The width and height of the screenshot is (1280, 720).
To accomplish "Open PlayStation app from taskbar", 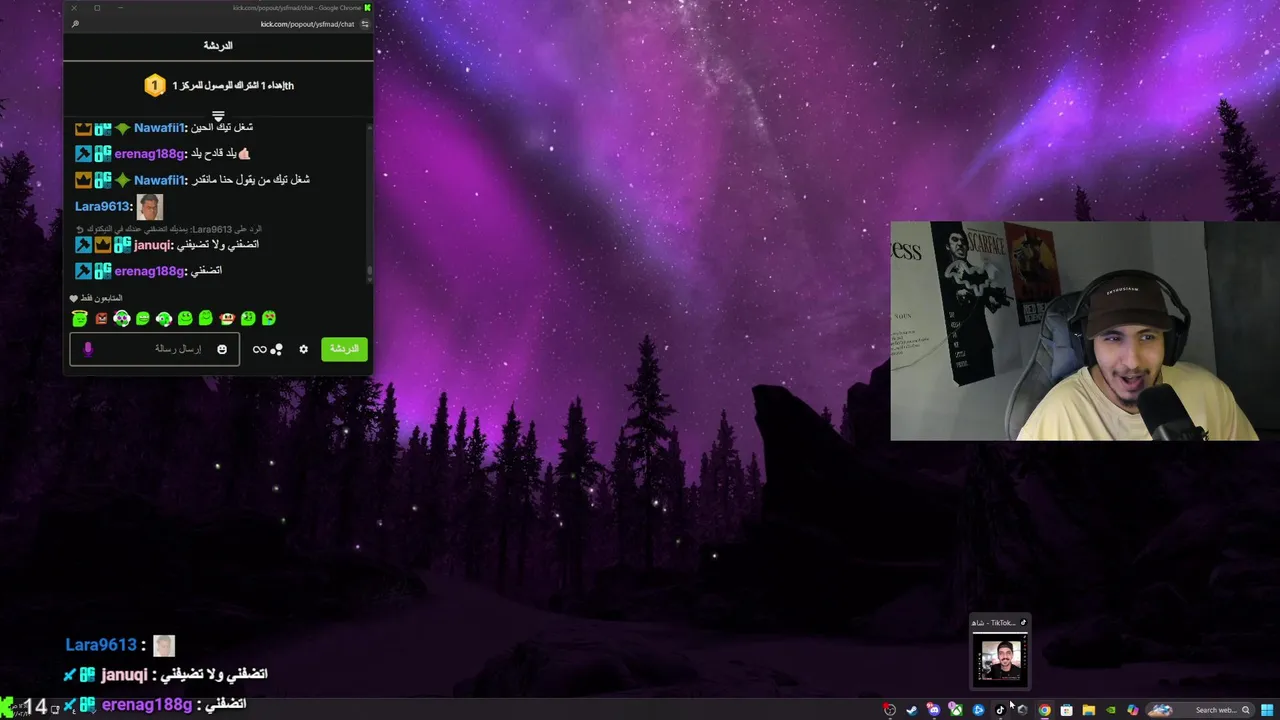I will (x=978, y=710).
